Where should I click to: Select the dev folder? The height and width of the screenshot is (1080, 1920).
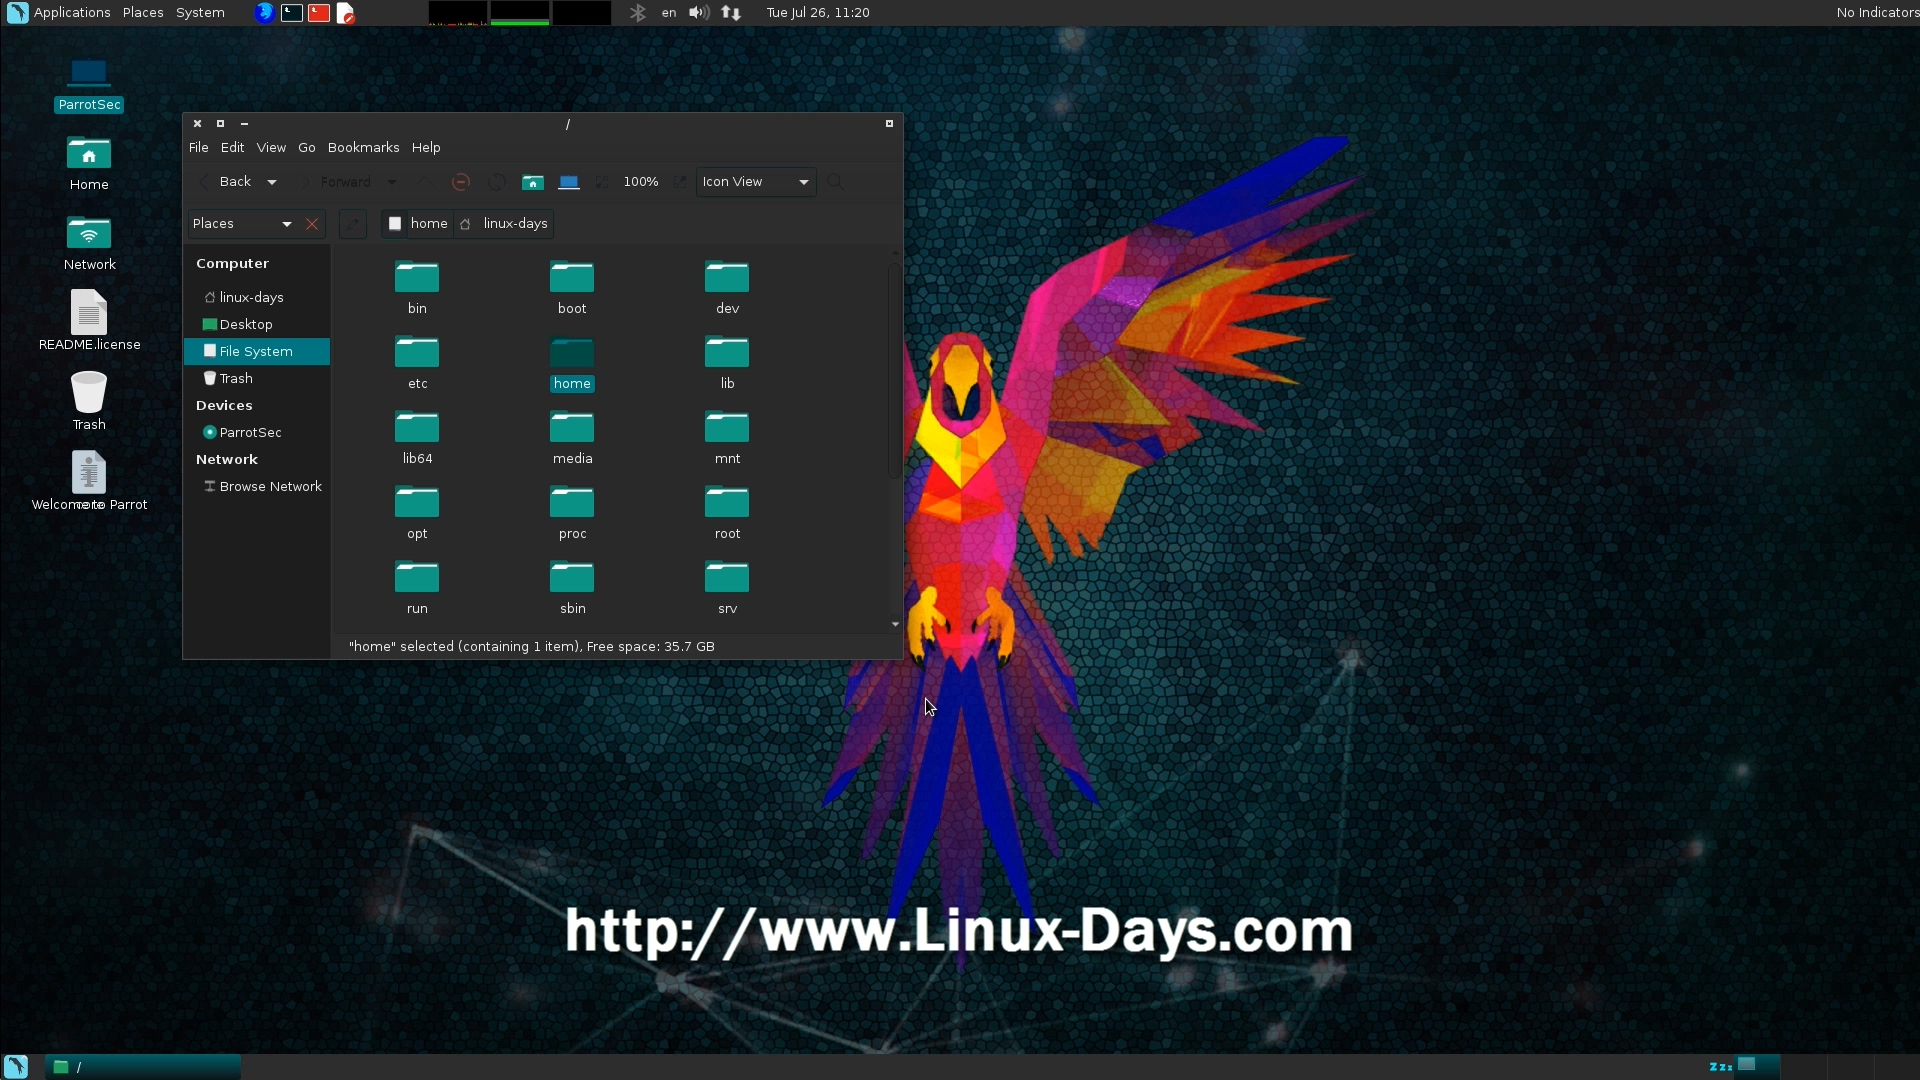coord(727,288)
